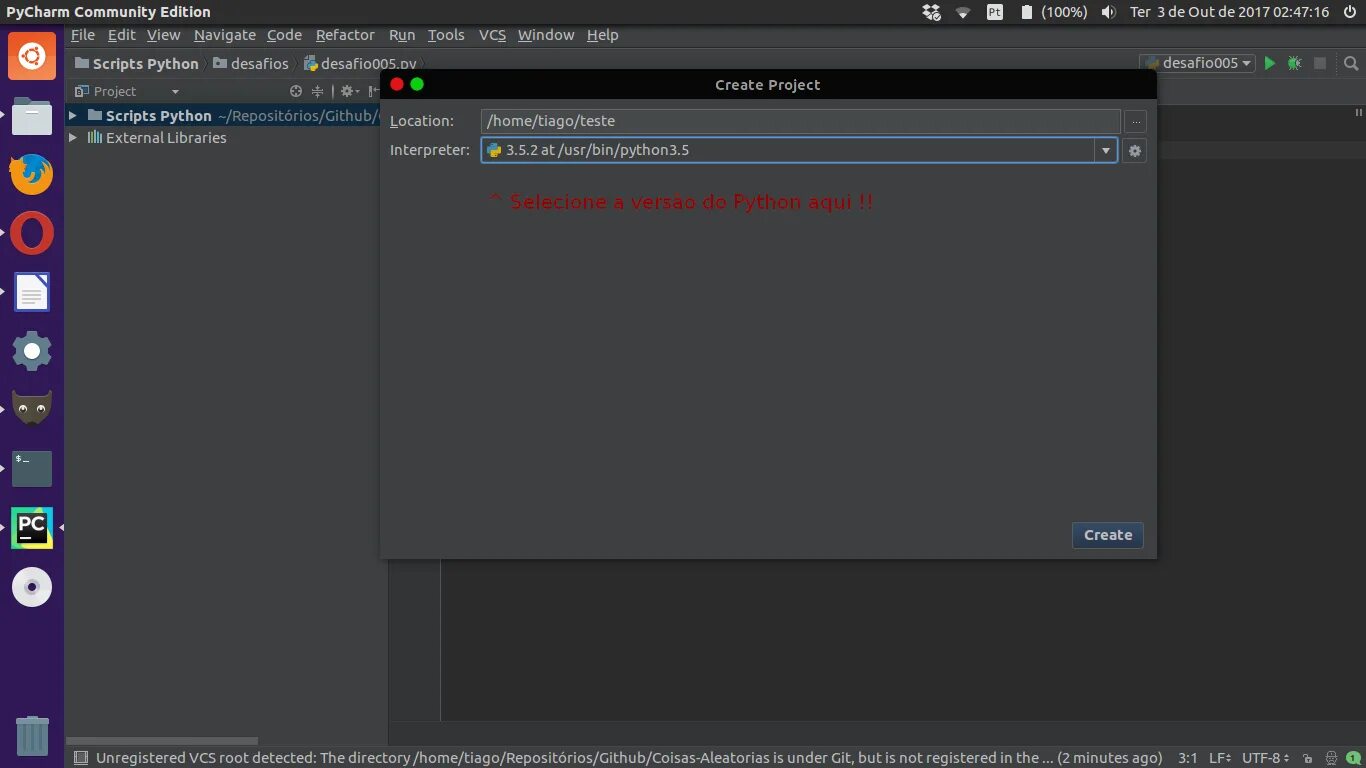
Task: Open the Trash from the dock
Action: tap(32, 735)
